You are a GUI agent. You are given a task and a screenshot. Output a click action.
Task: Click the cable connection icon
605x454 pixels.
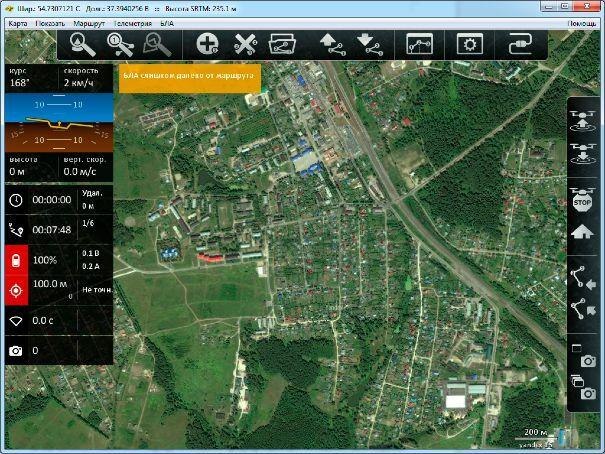pyautogui.click(x=520, y=44)
